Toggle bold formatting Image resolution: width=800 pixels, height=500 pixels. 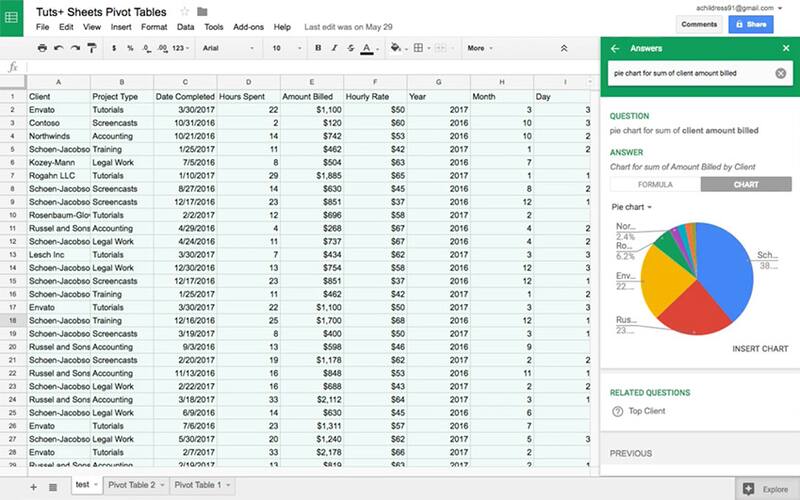click(x=318, y=47)
